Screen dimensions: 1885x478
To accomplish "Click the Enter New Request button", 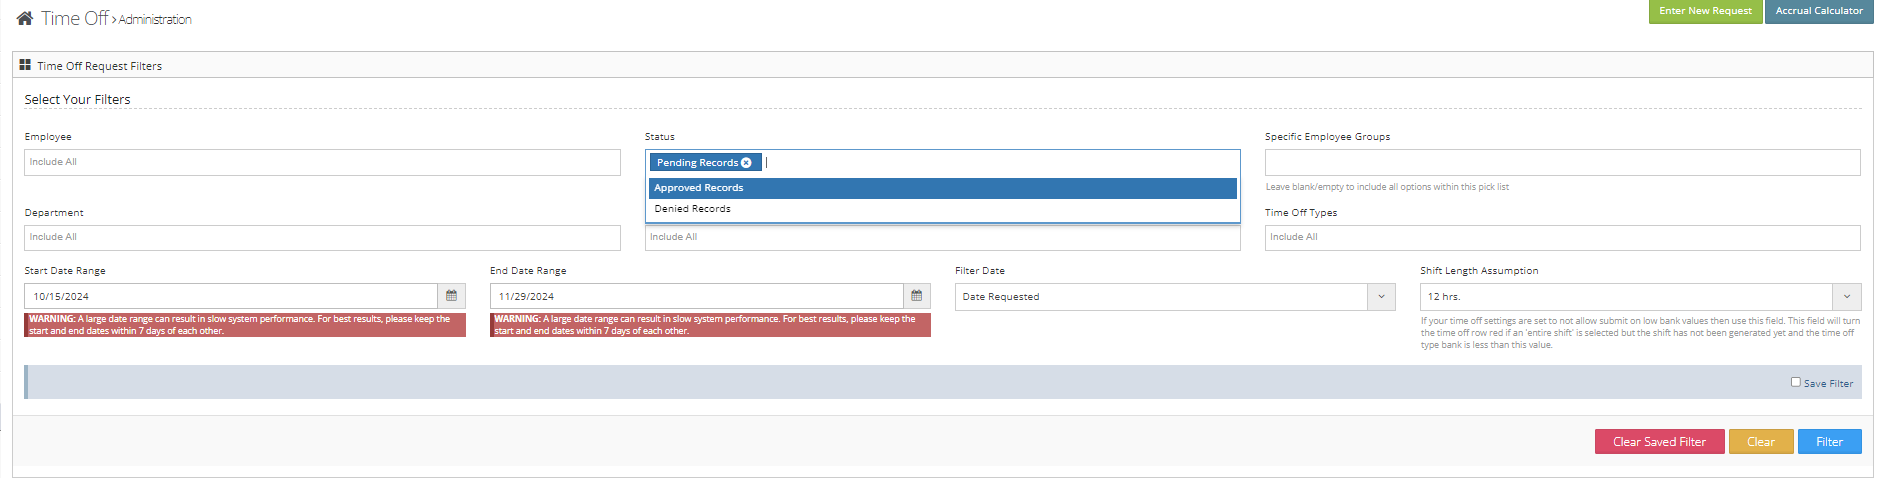I will click(1705, 11).
